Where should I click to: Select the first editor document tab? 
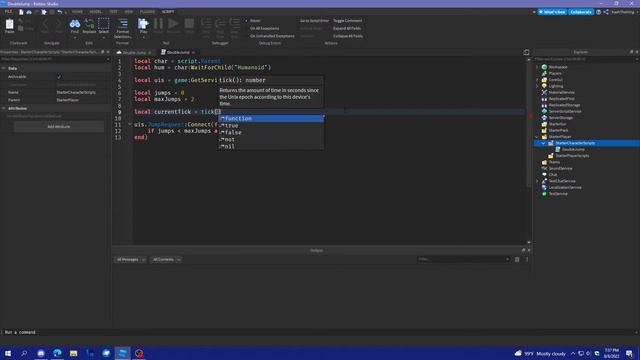134,52
